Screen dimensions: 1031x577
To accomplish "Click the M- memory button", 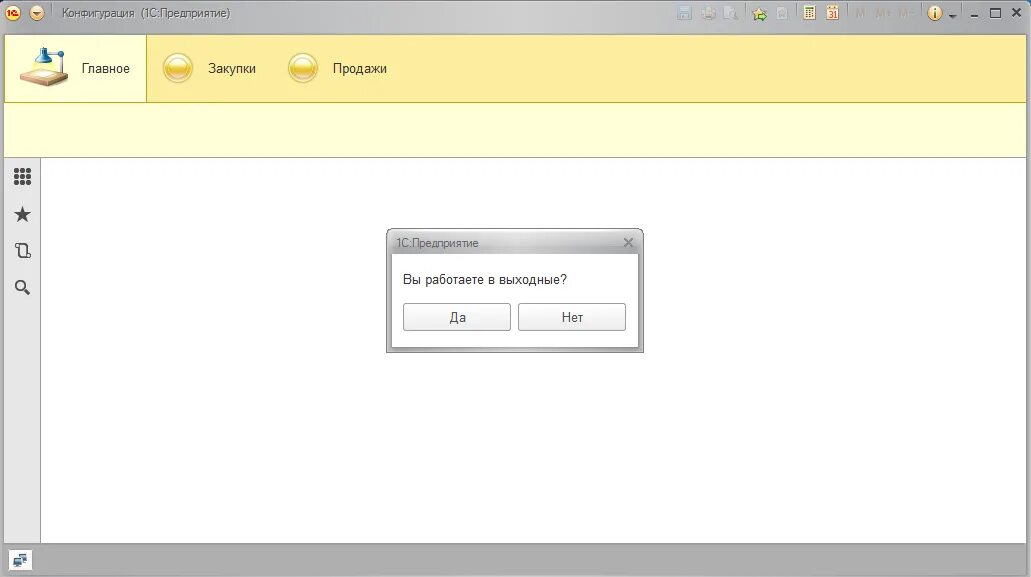I will pyautogui.click(x=905, y=13).
